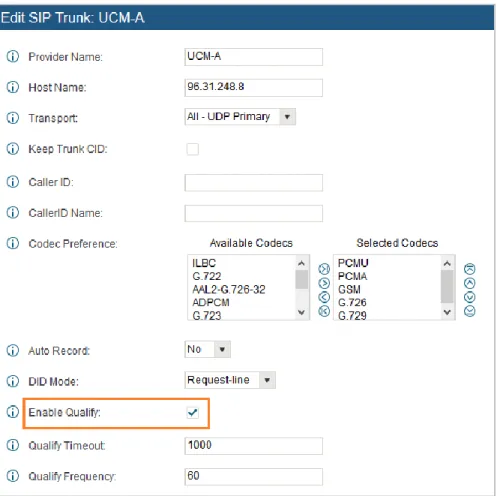
Task: Click info icon beside Qualify Frequency
Action: pyautogui.click(x=13, y=476)
